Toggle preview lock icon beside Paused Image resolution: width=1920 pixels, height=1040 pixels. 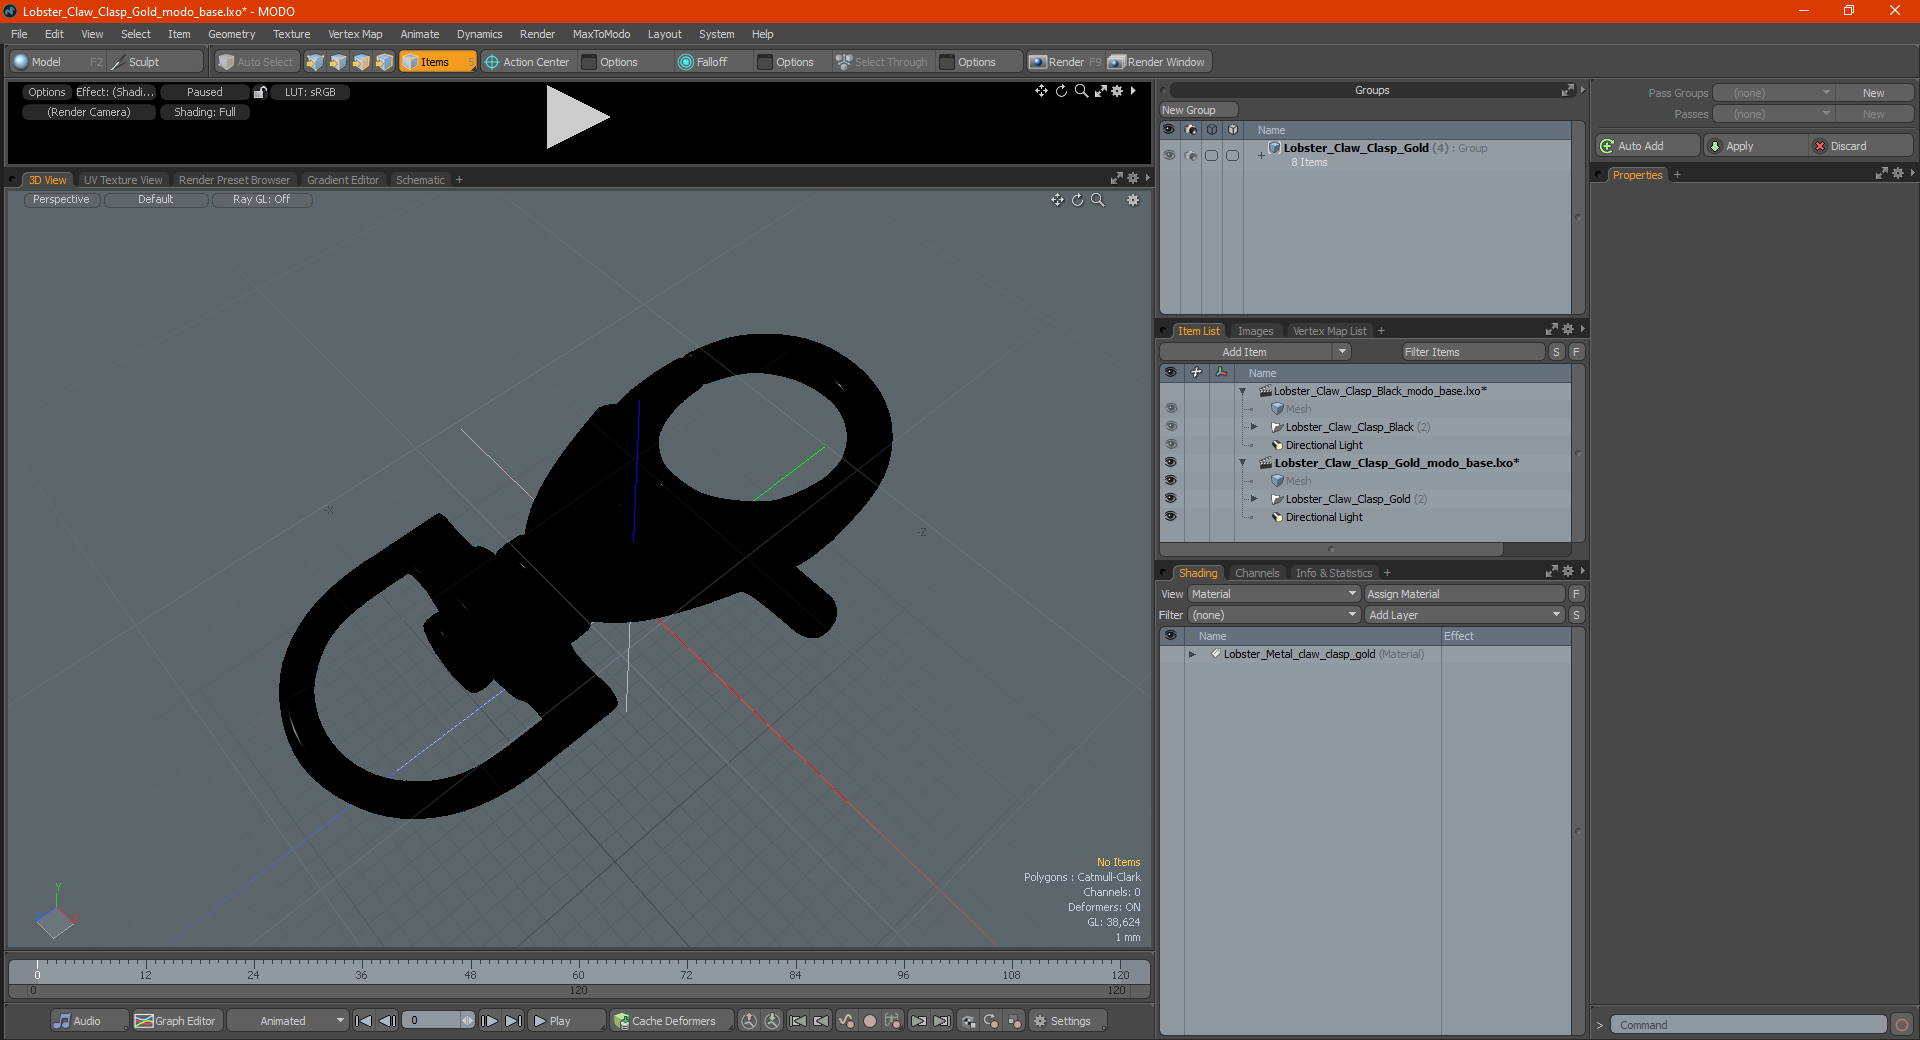click(260, 92)
